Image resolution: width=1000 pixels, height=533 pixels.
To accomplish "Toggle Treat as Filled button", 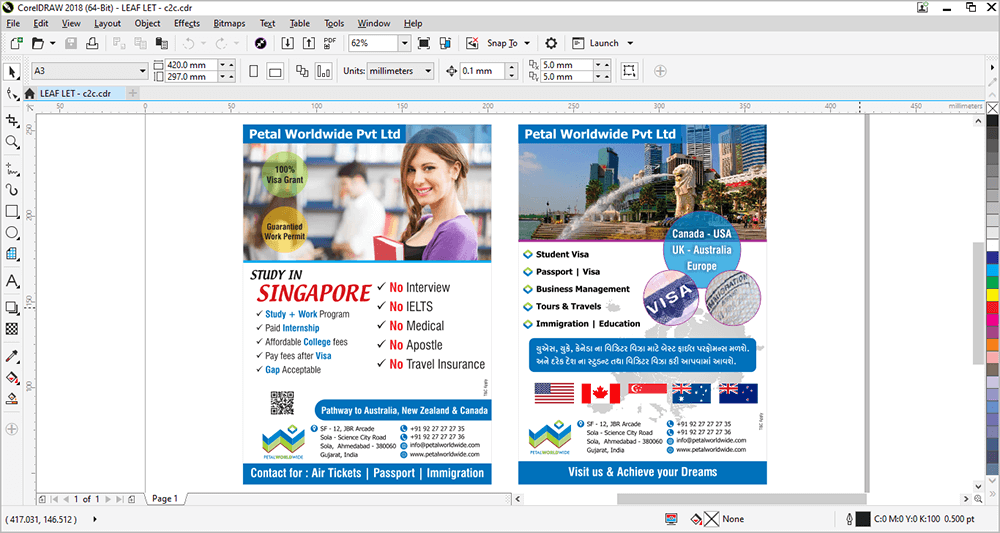I will point(629,71).
